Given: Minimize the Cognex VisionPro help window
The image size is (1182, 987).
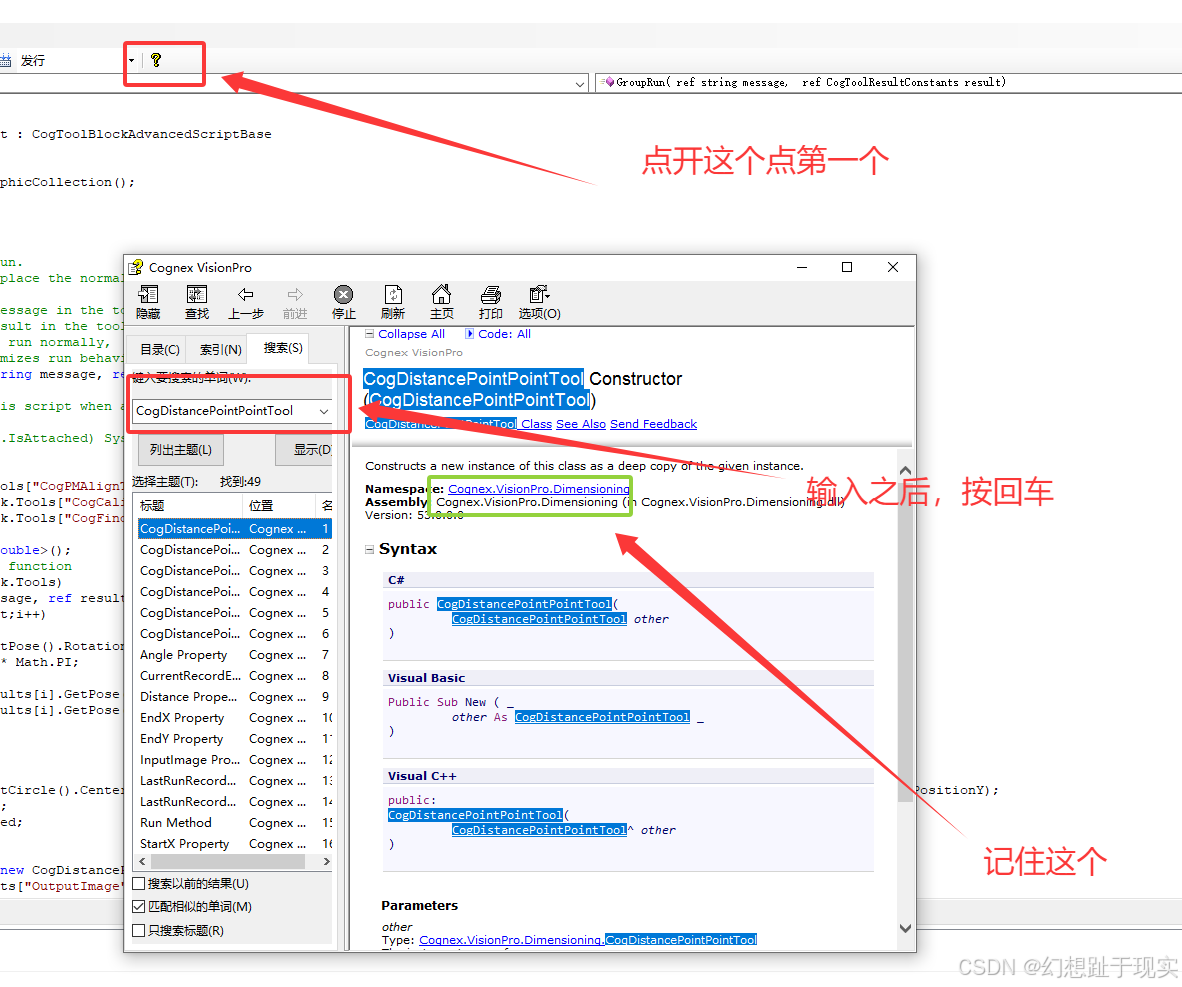Looking at the screenshot, I should pyautogui.click(x=802, y=268).
